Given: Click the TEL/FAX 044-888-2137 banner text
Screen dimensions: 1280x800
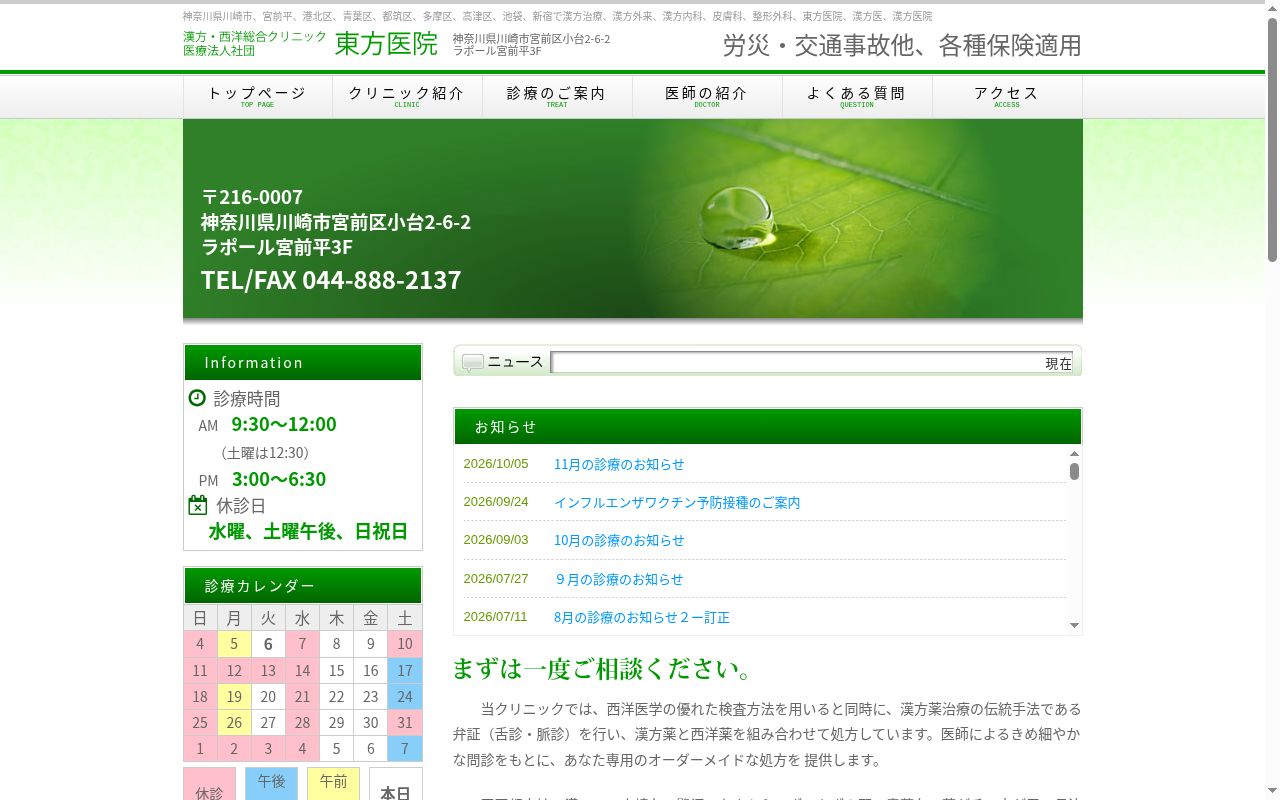Looking at the screenshot, I should tap(331, 280).
